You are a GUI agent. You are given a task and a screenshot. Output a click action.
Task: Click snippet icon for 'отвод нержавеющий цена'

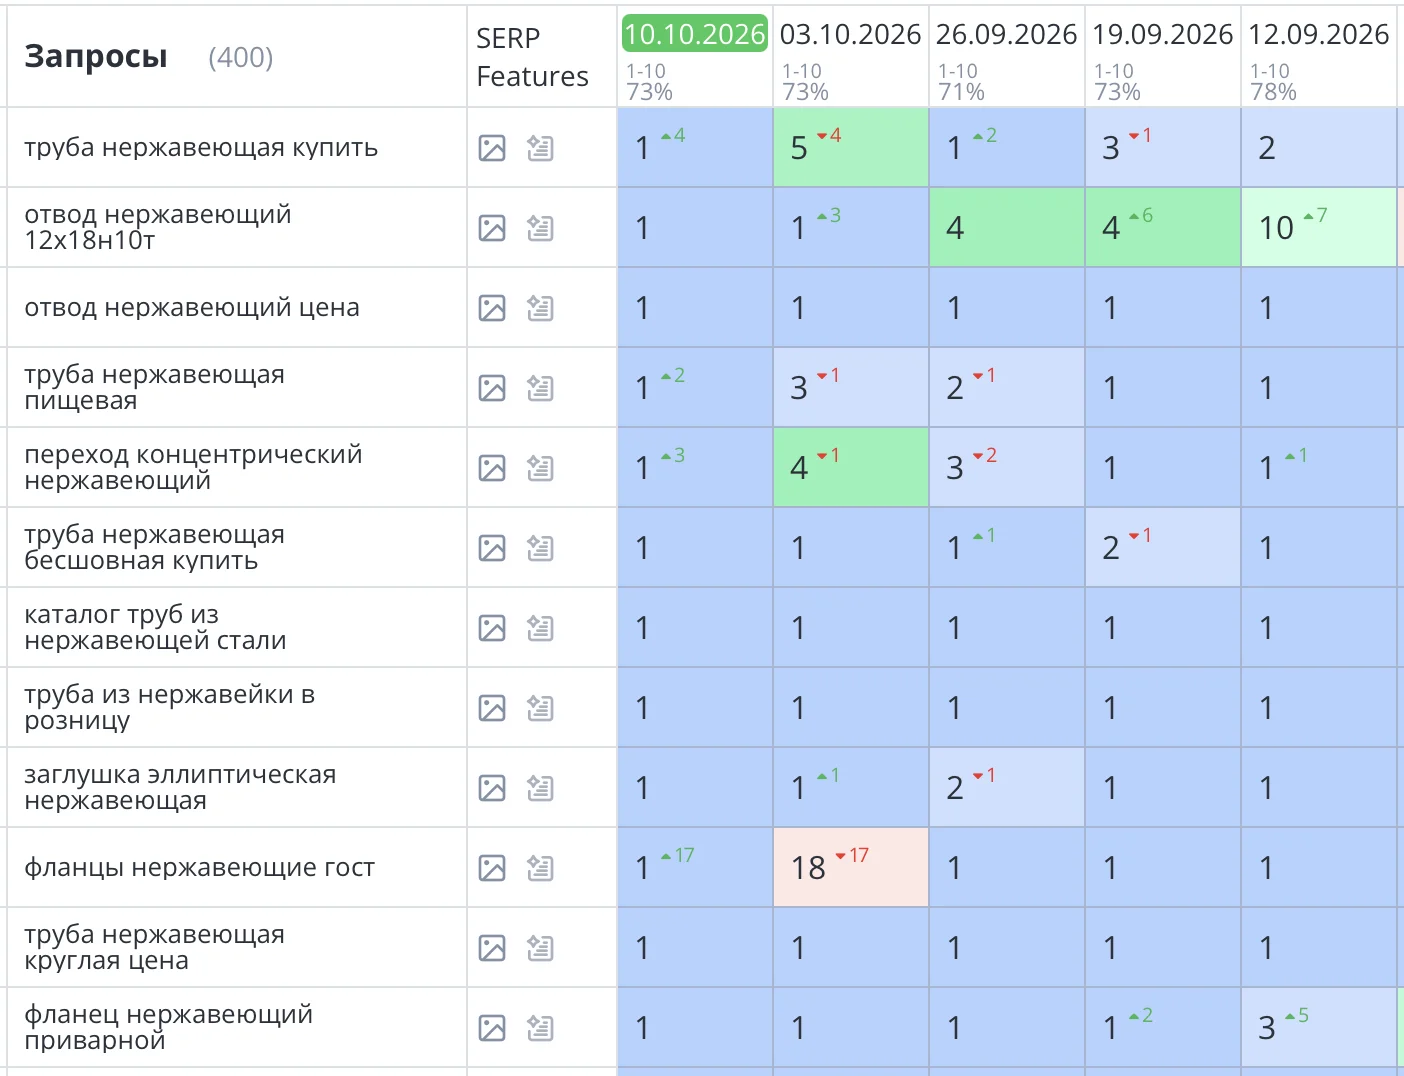(540, 308)
